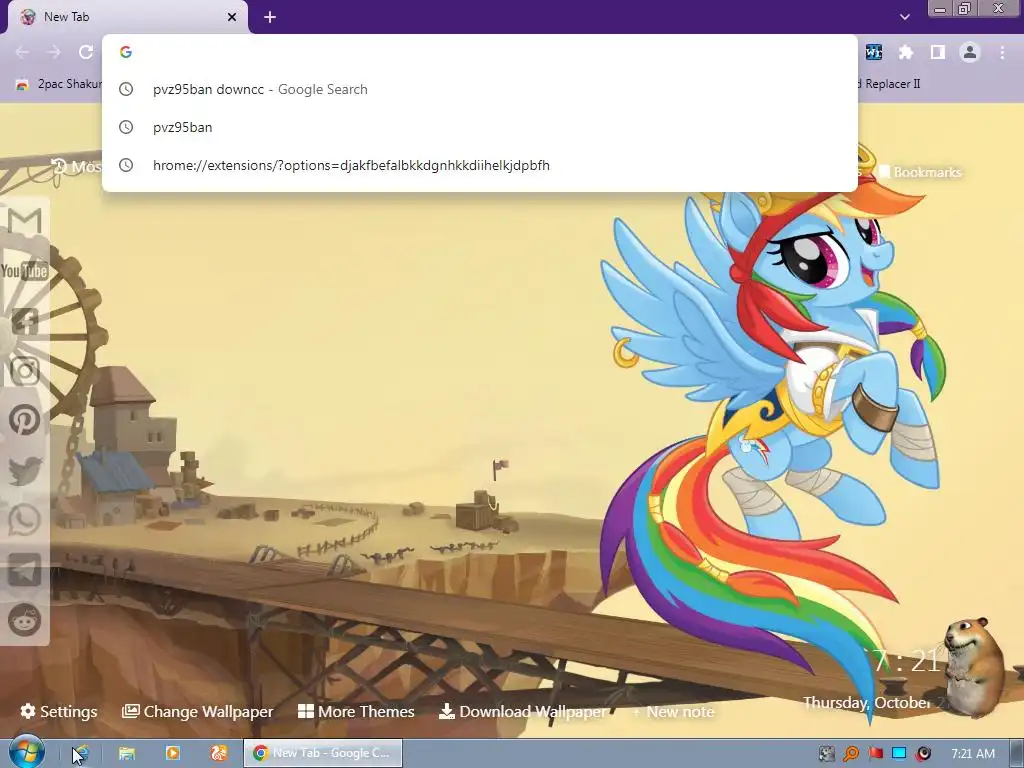1024x768 pixels.
Task: Switch to Chrome New Tab taskbar button
Action: click(323, 753)
